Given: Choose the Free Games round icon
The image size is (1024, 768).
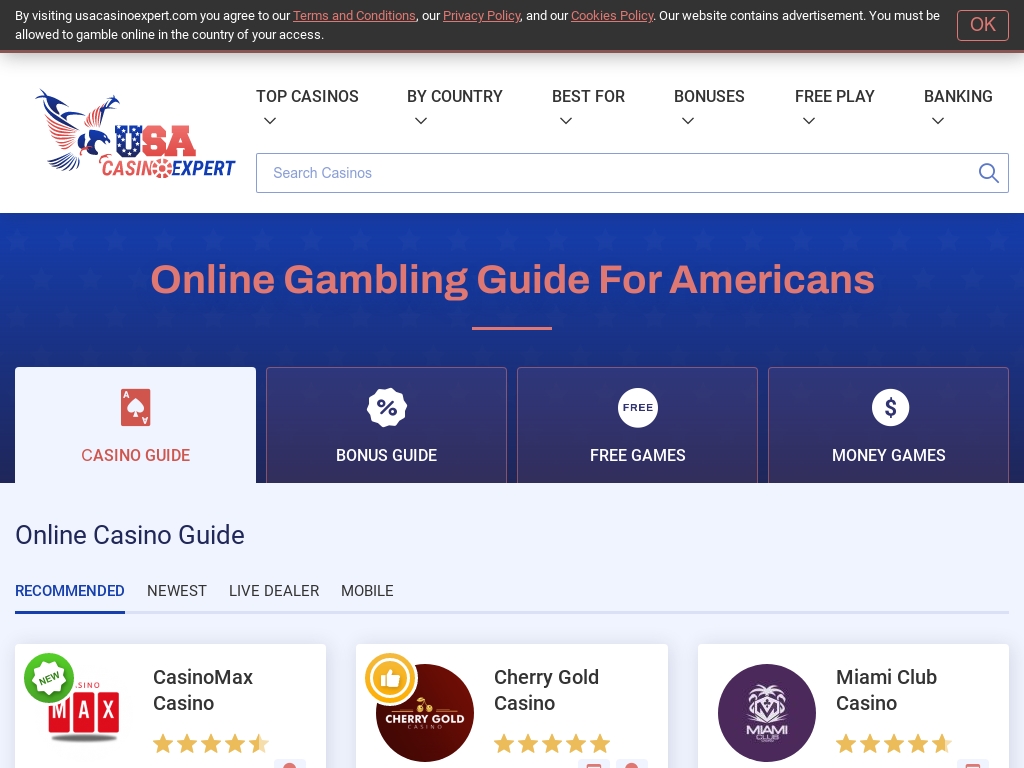Looking at the screenshot, I should [637, 408].
